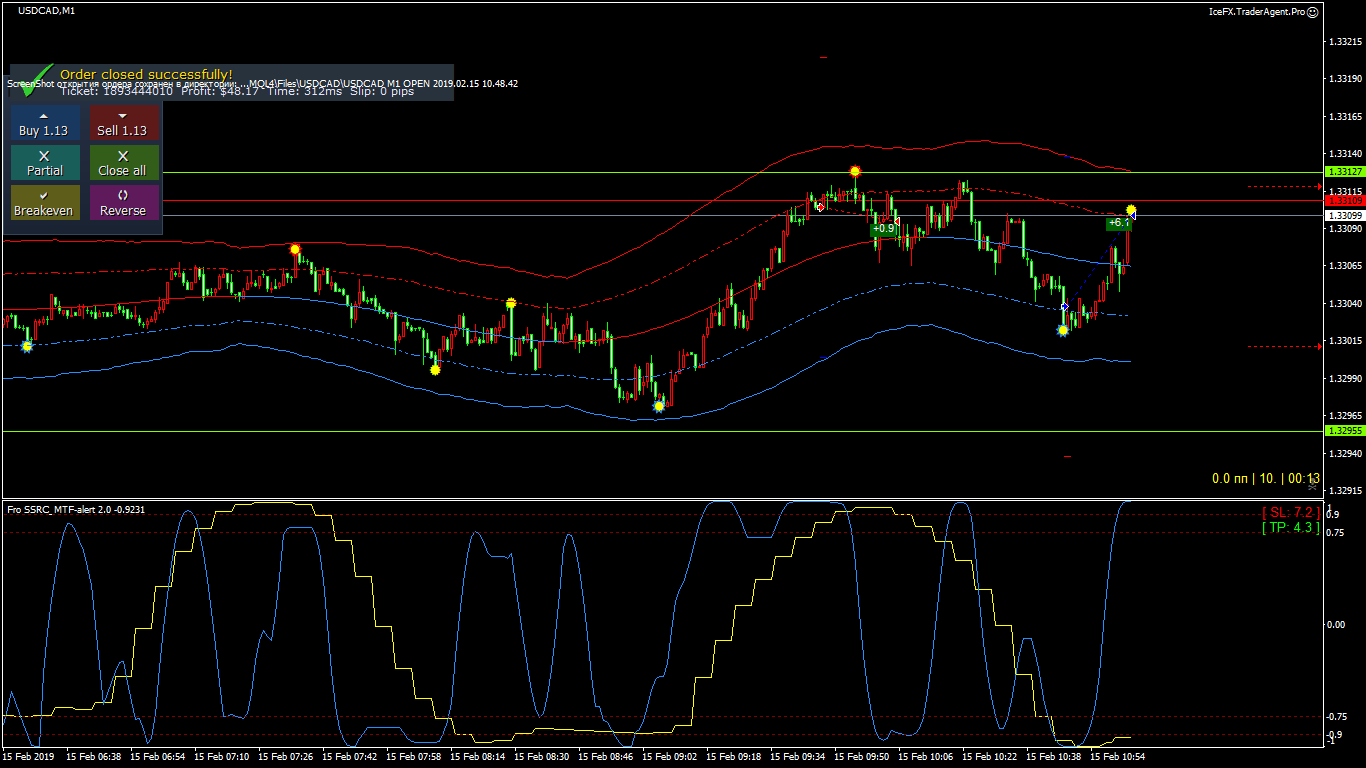Click the +6.1 trade profit label
The image size is (1366, 768).
pos(1118,223)
